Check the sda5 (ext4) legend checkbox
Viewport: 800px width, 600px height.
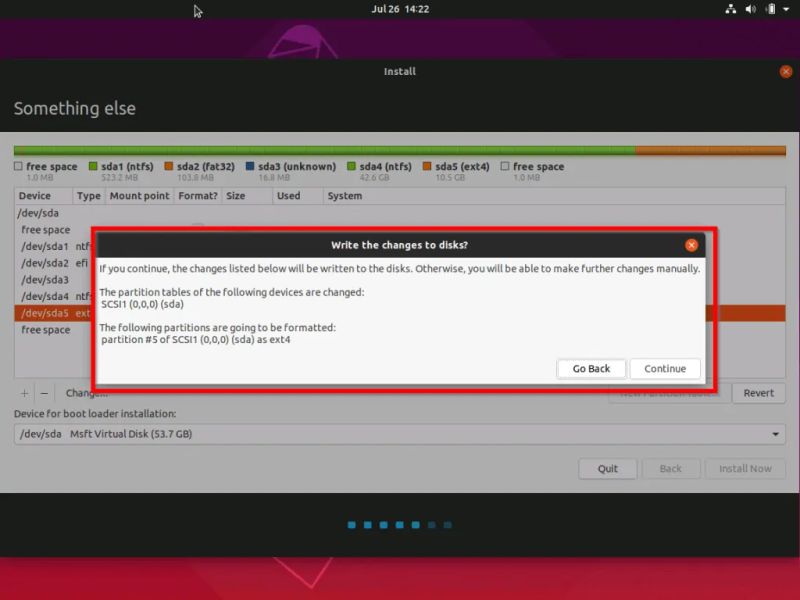427,166
